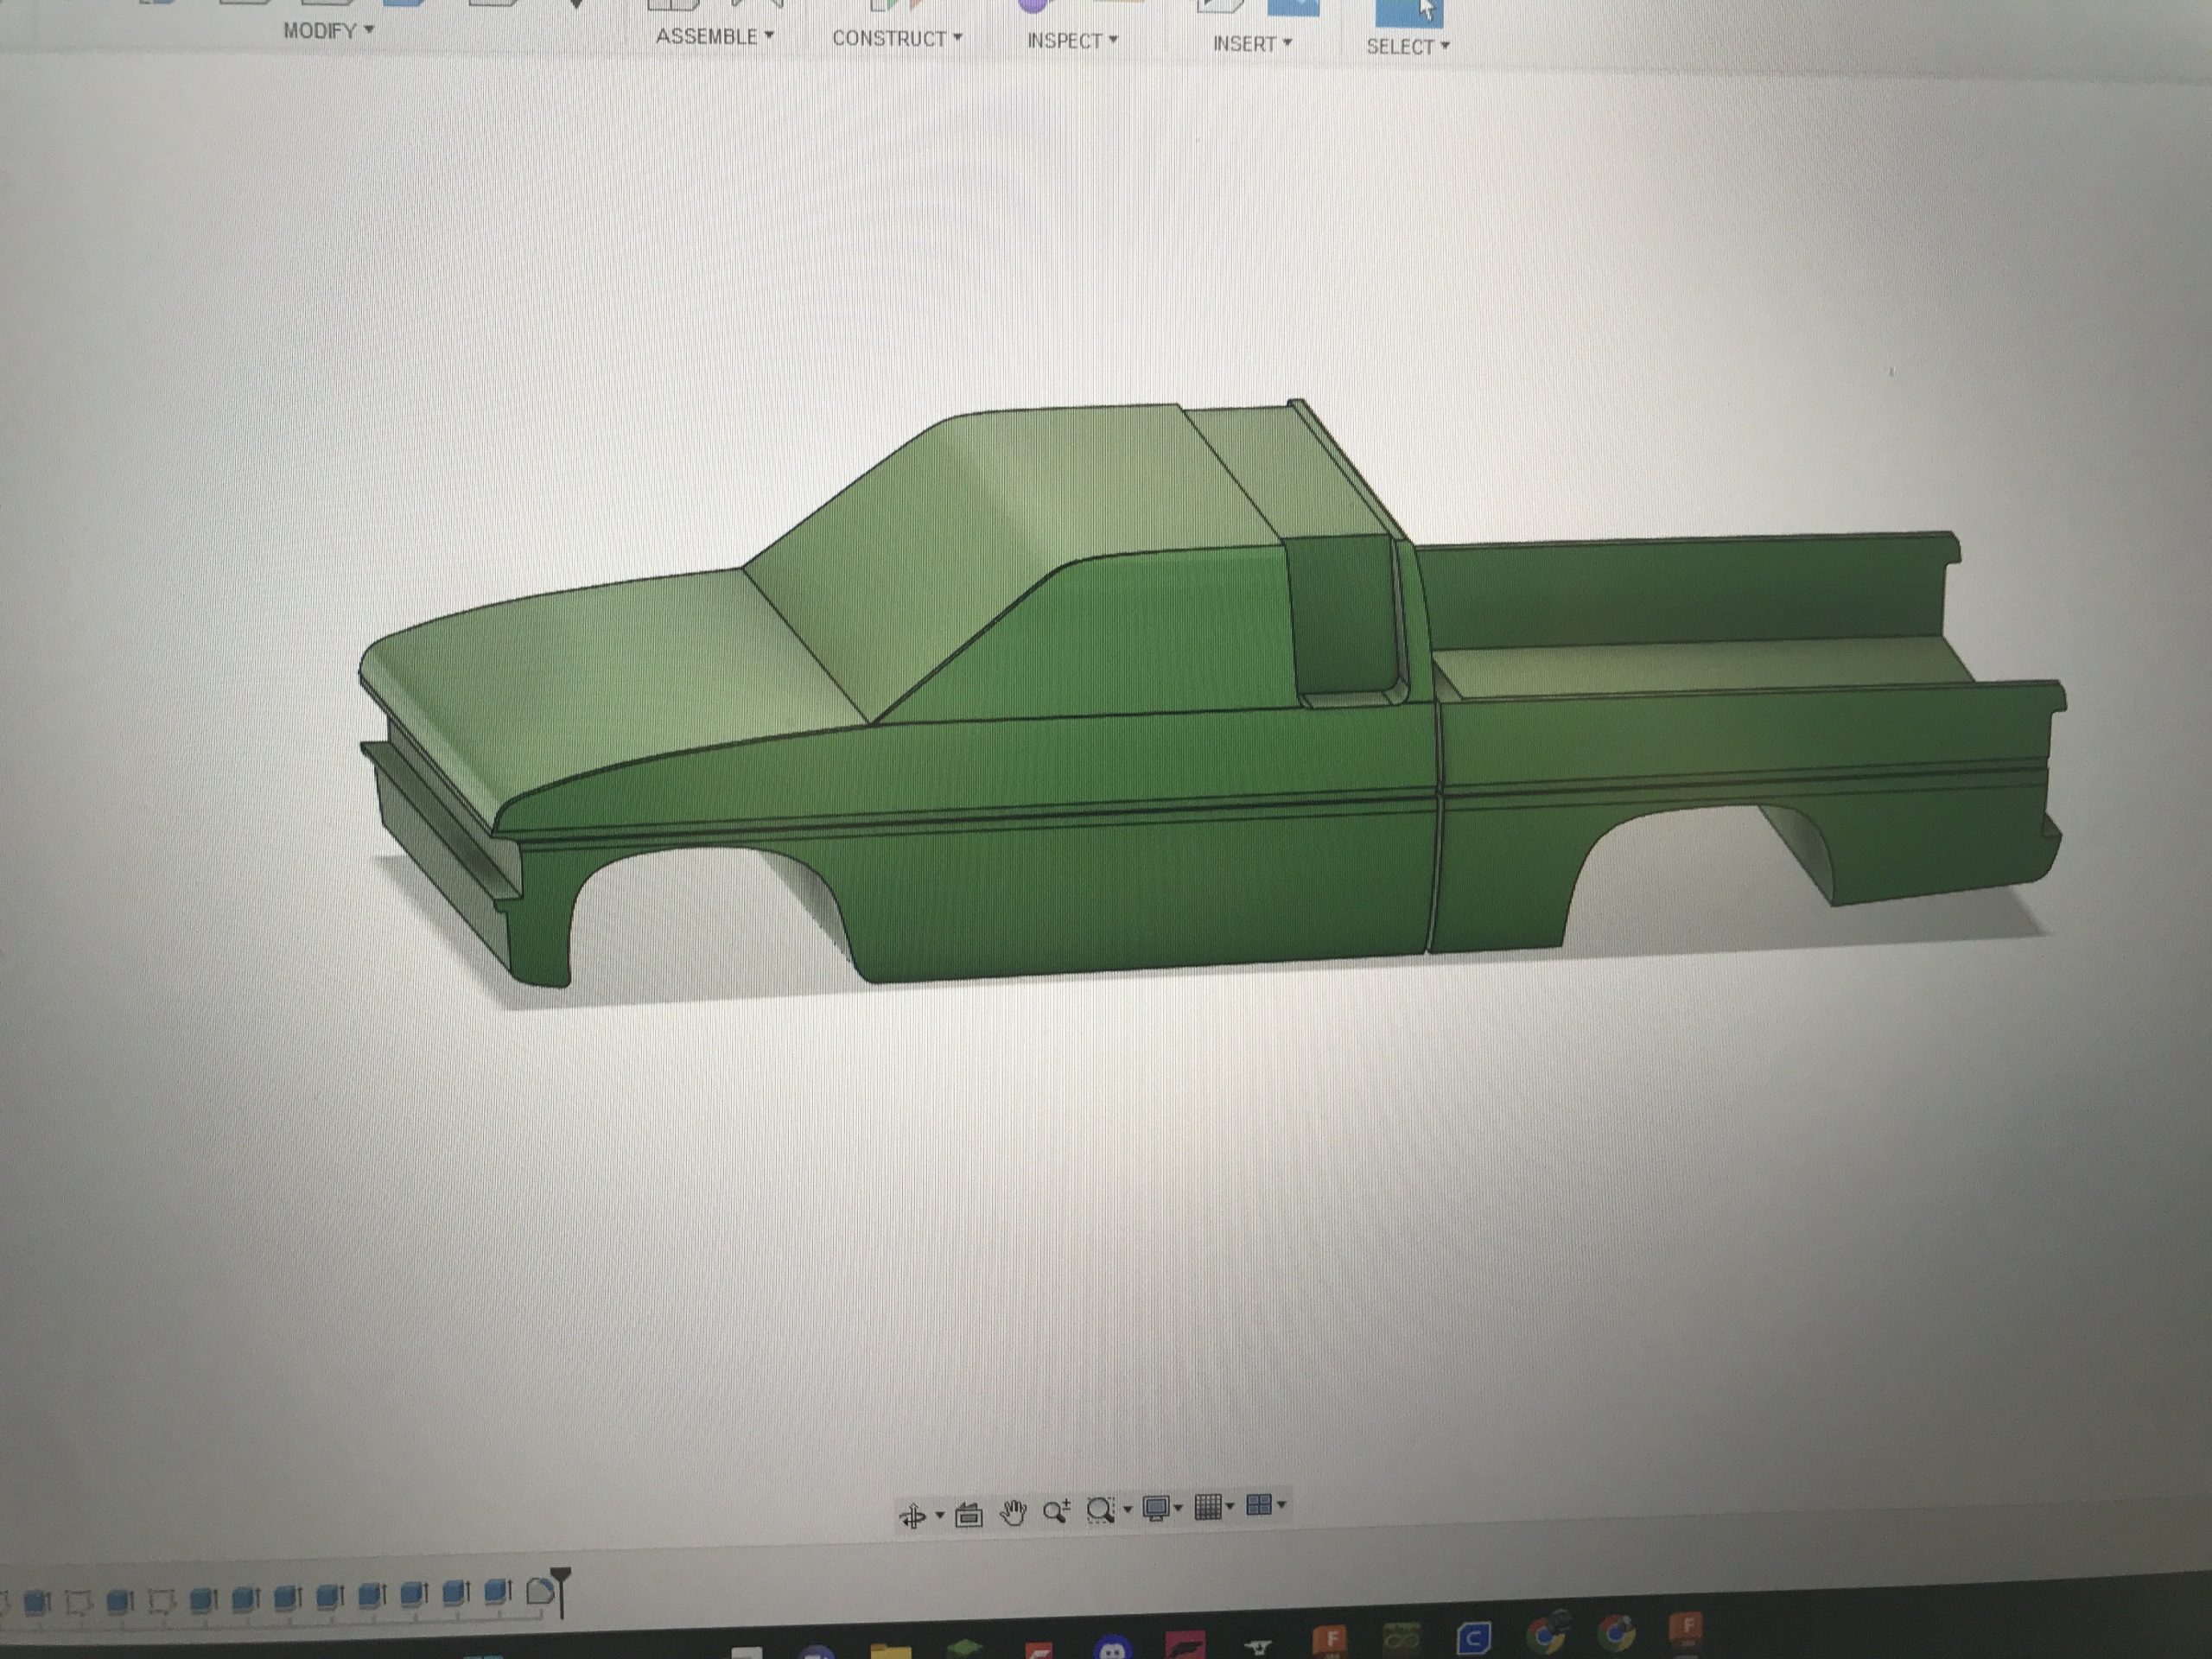Click the Grid and Snaps icon

click(1208, 1506)
